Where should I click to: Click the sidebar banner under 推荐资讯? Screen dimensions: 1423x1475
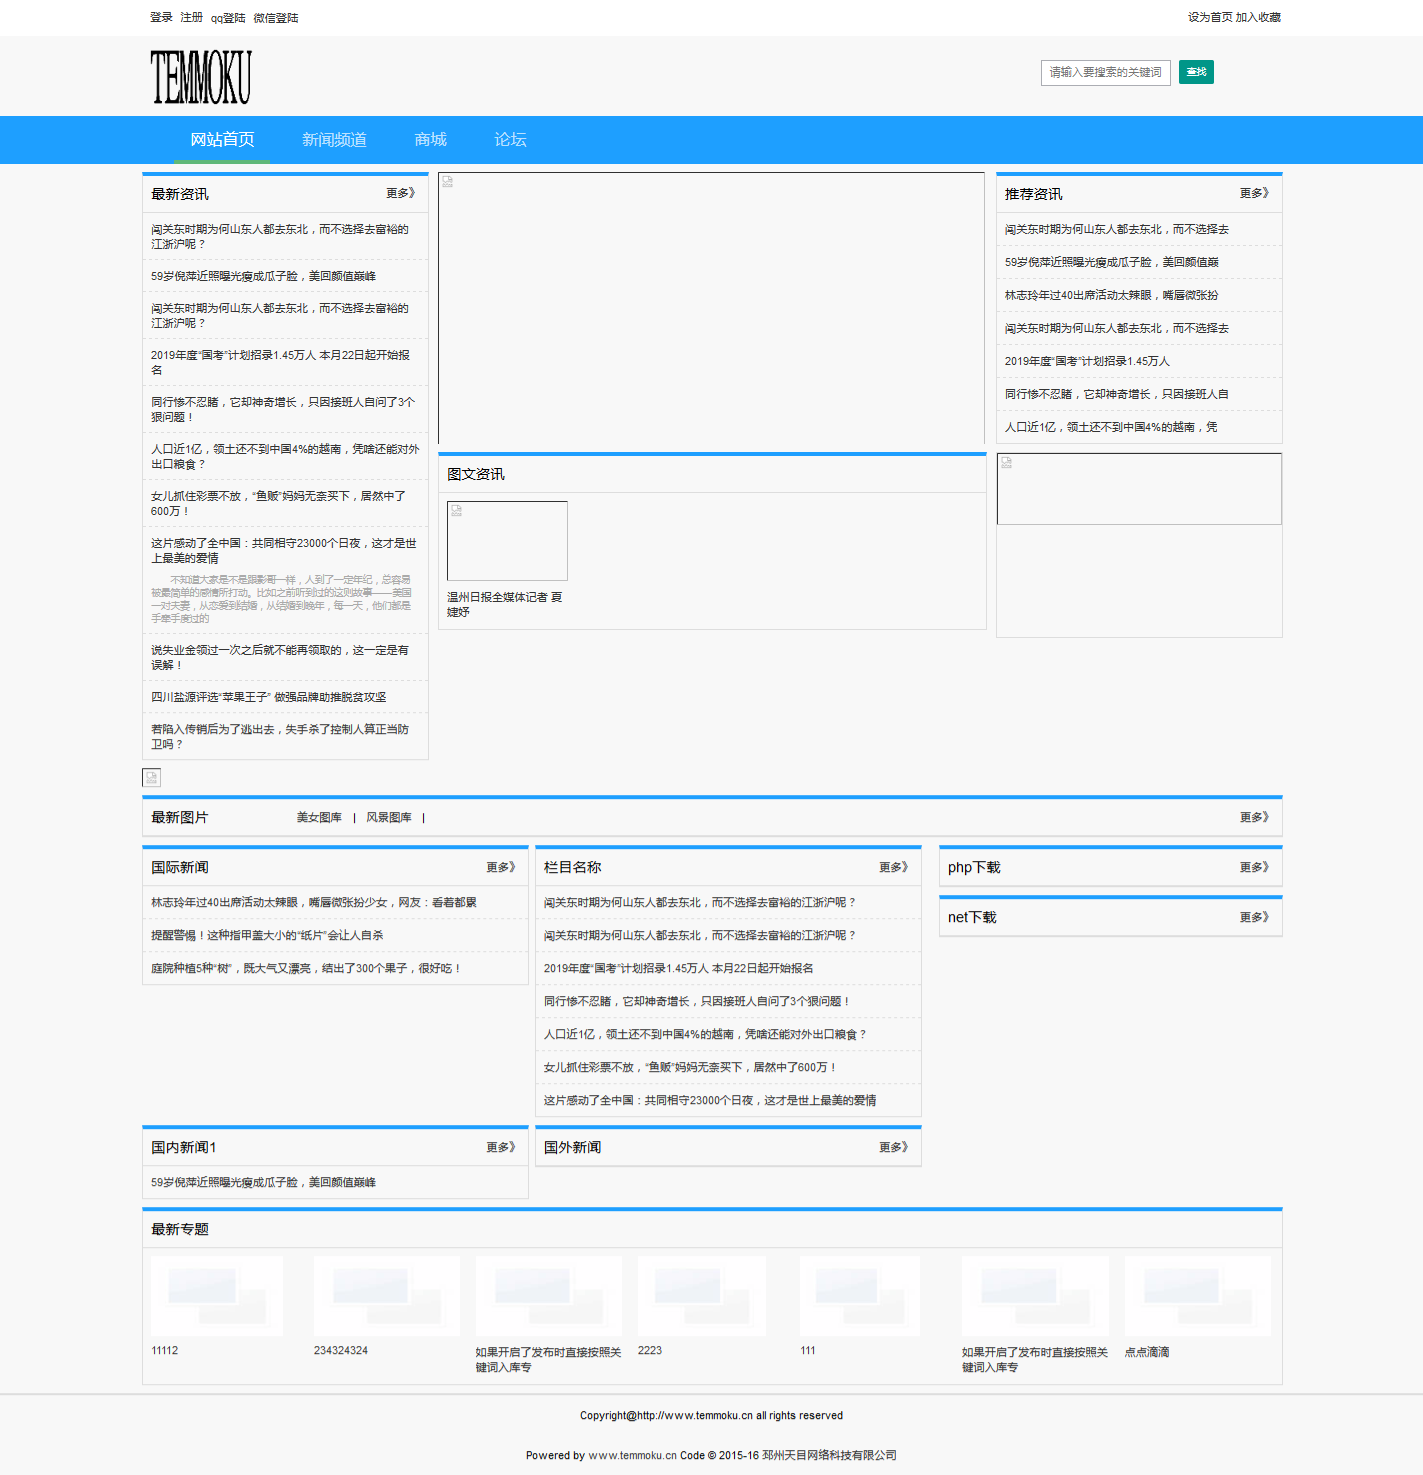(x=1139, y=489)
